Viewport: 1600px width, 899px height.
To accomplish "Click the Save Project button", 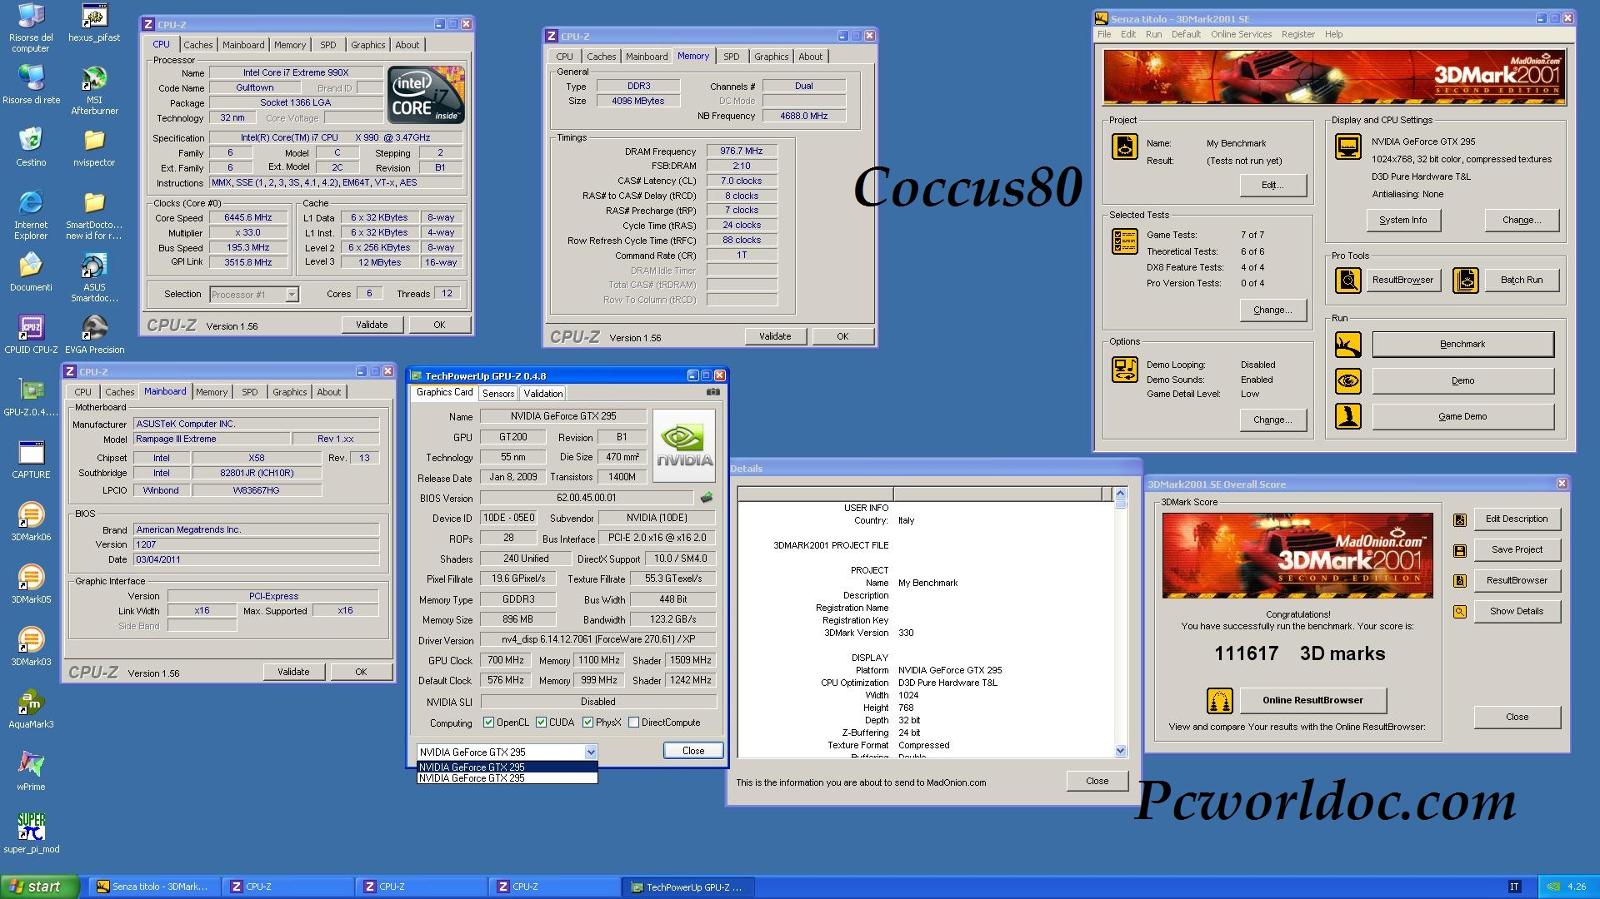I will (x=1516, y=550).
